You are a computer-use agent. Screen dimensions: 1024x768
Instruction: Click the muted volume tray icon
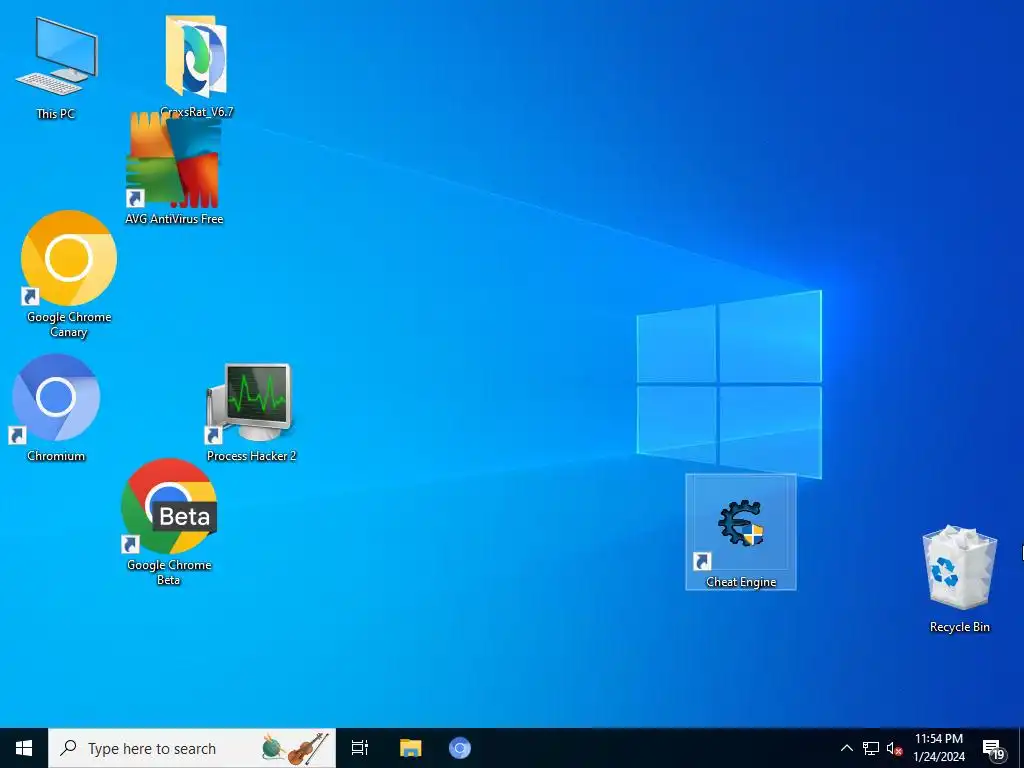(894, 748)
